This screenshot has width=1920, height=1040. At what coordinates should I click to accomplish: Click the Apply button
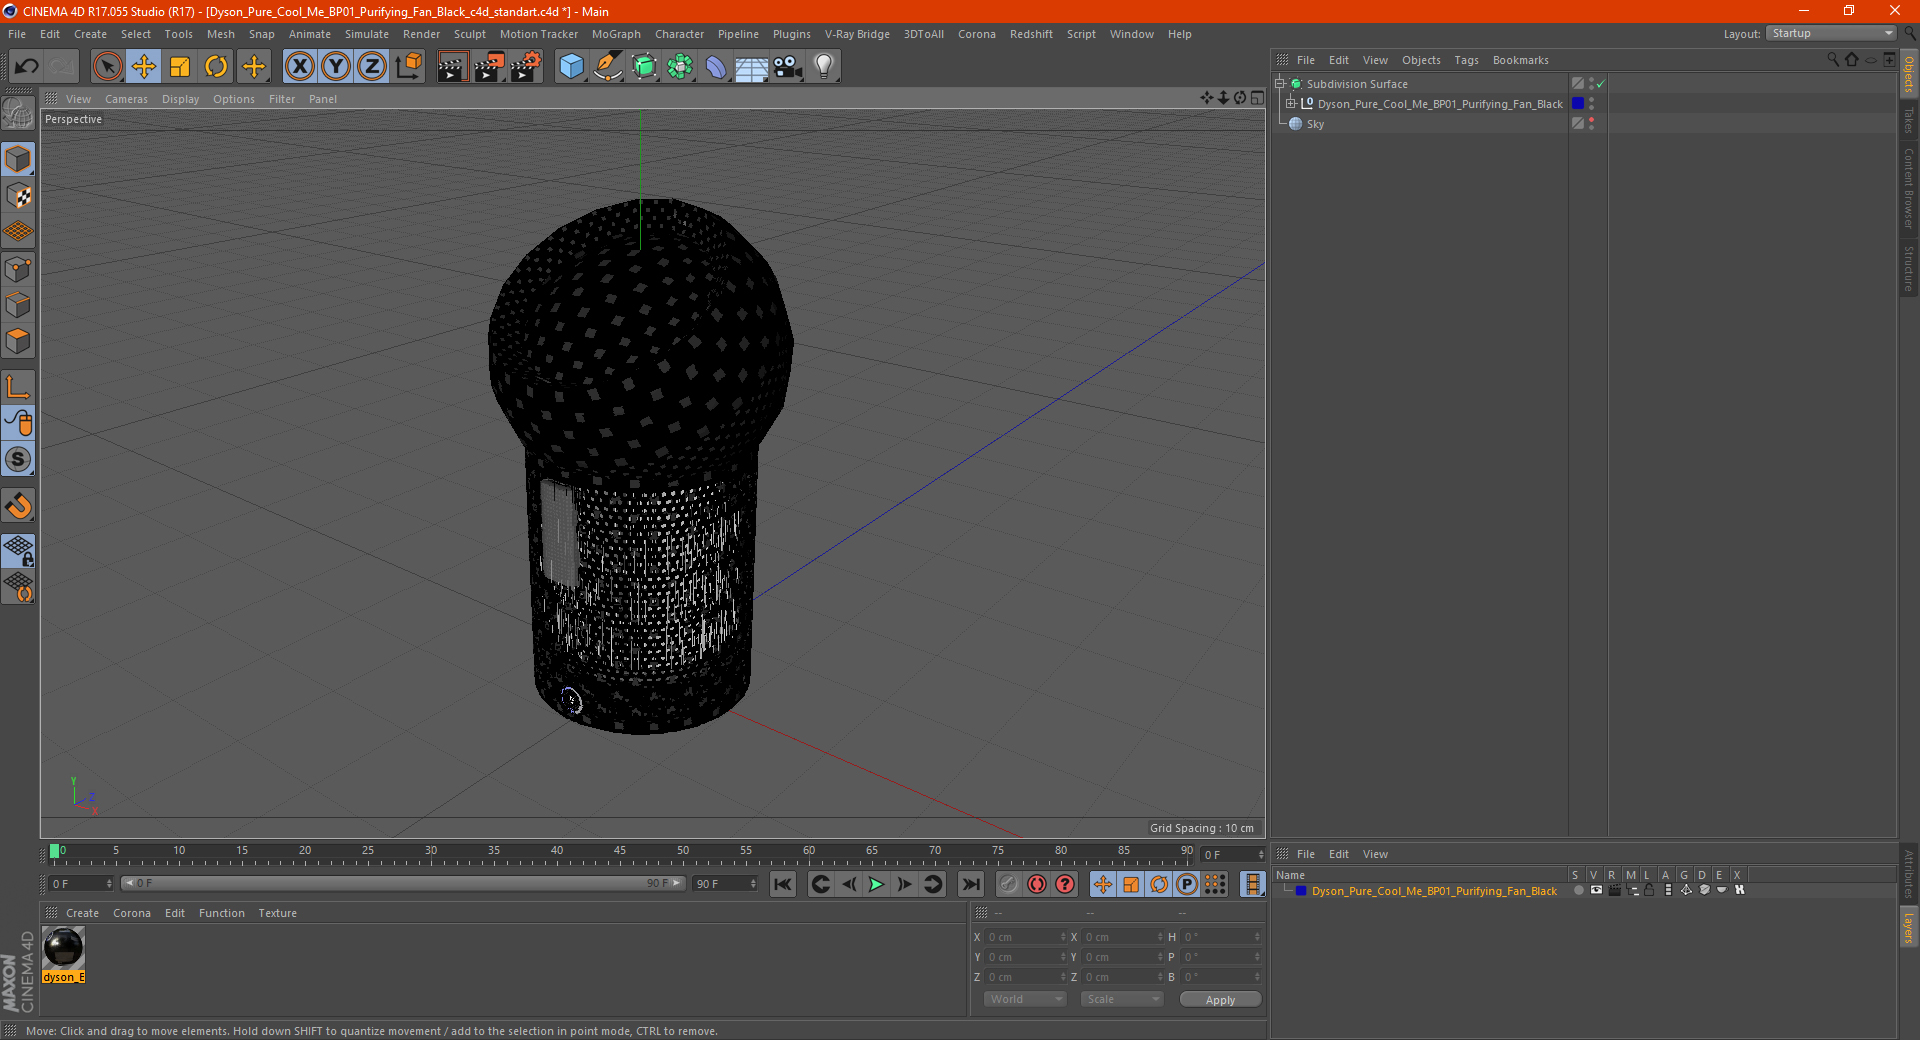[x=1220, y=1000]
